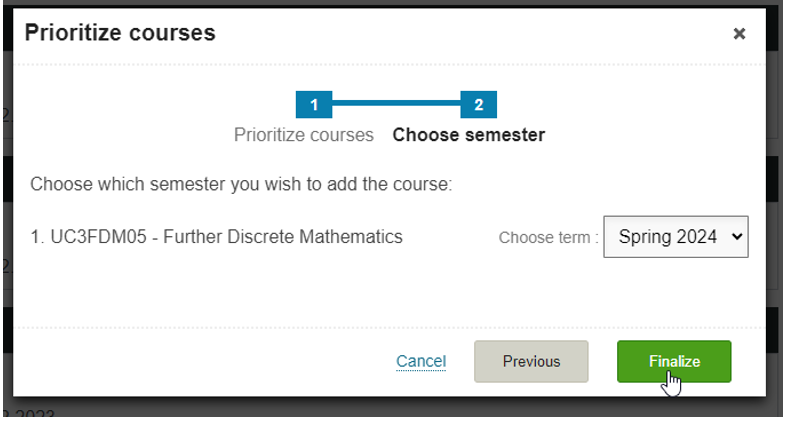Click the chevron arrow in the term selector
The width and height of the screenshot is (790, 421).
(737, 237)
